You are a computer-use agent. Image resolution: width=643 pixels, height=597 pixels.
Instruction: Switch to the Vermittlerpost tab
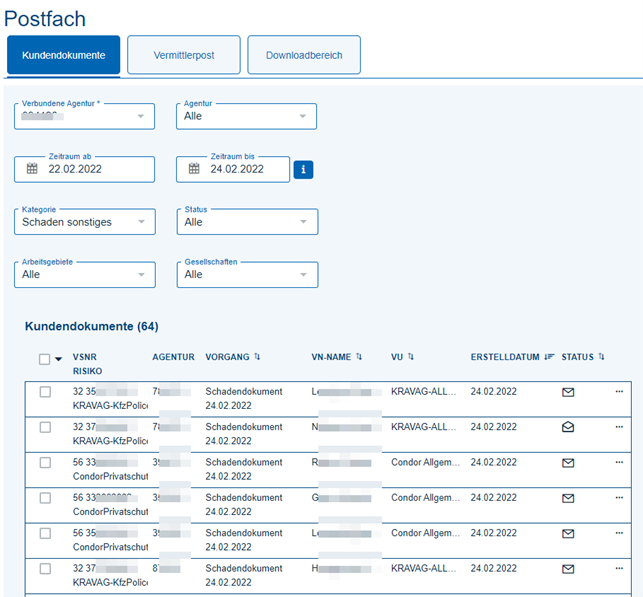pyautogui.click(x=184, y=55)
